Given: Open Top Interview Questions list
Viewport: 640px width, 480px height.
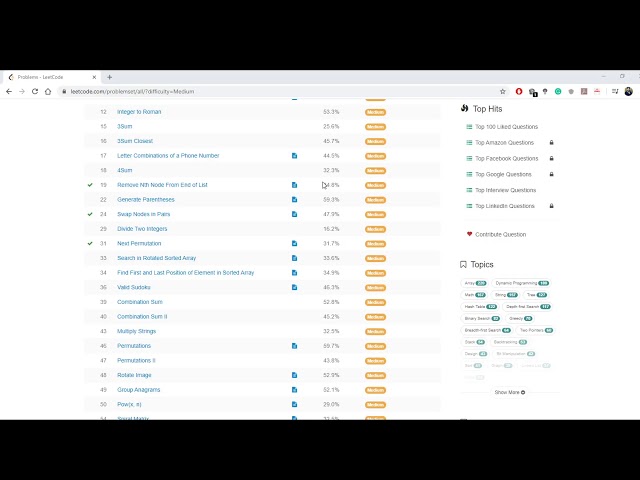Looking at the screenshot, I should 506,190.
